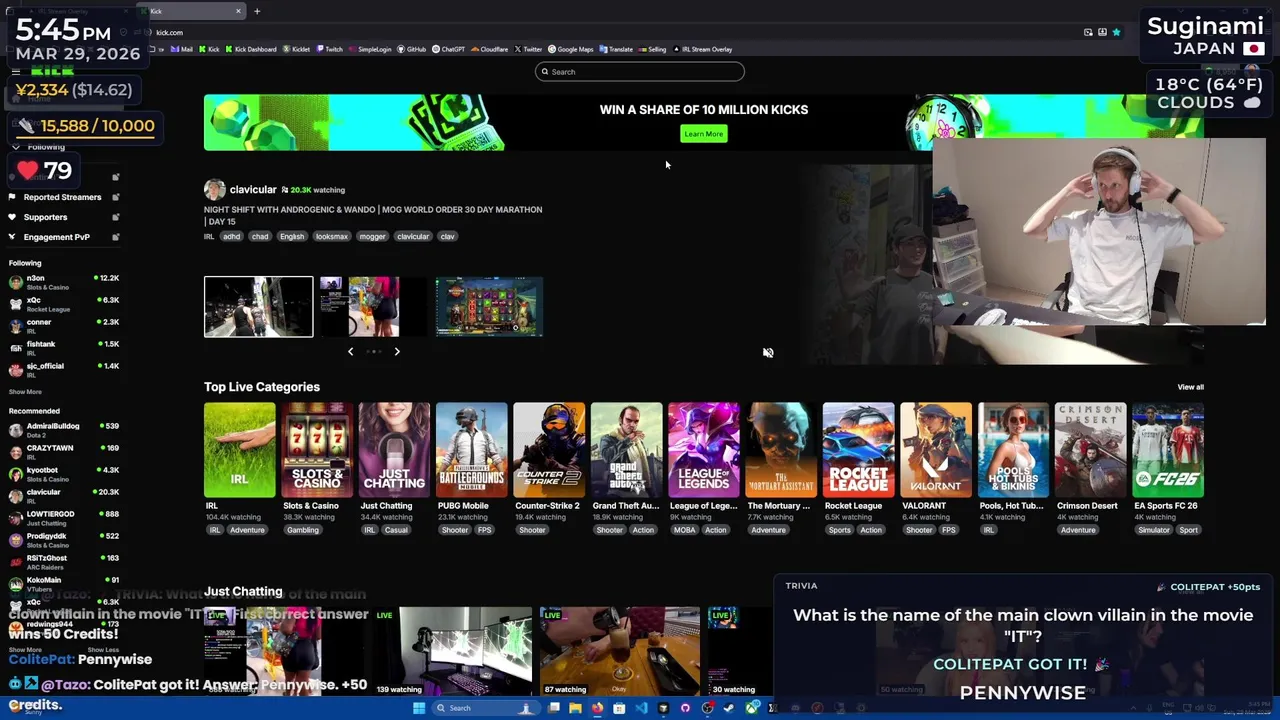Expand Show More under Following list
Viewport: 1280px width, 720px height.
(26, 392)
